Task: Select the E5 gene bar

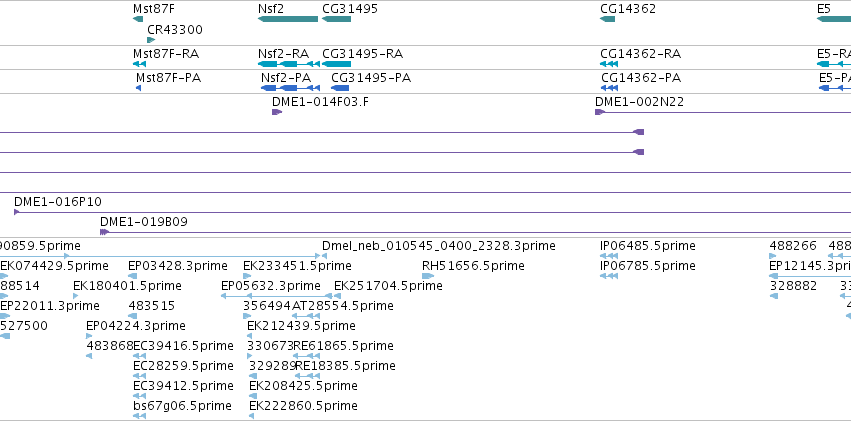Action: [x=834, y=19]
